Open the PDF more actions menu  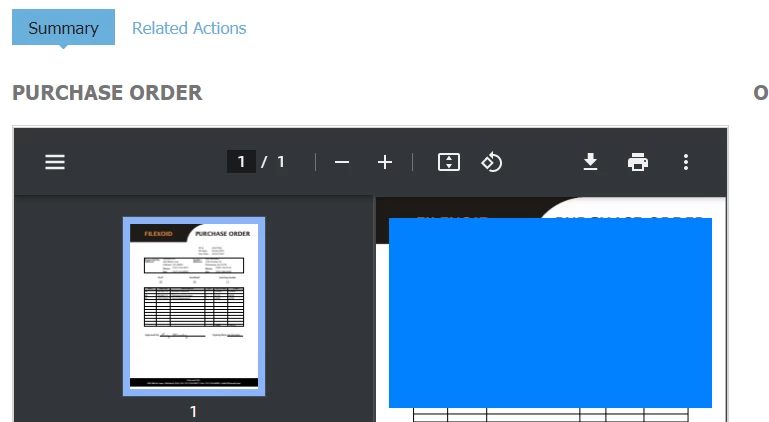[x=686, y=162]
